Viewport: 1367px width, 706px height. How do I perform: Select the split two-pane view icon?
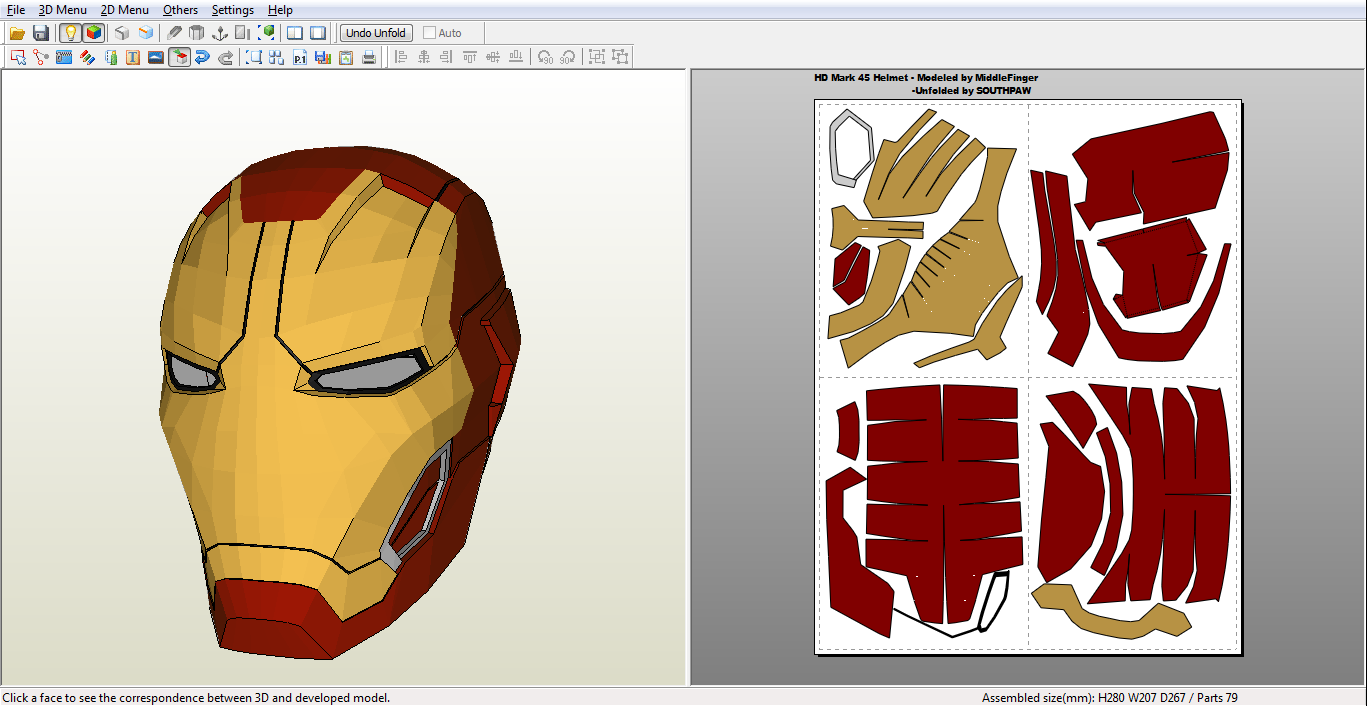click(295, 33)
